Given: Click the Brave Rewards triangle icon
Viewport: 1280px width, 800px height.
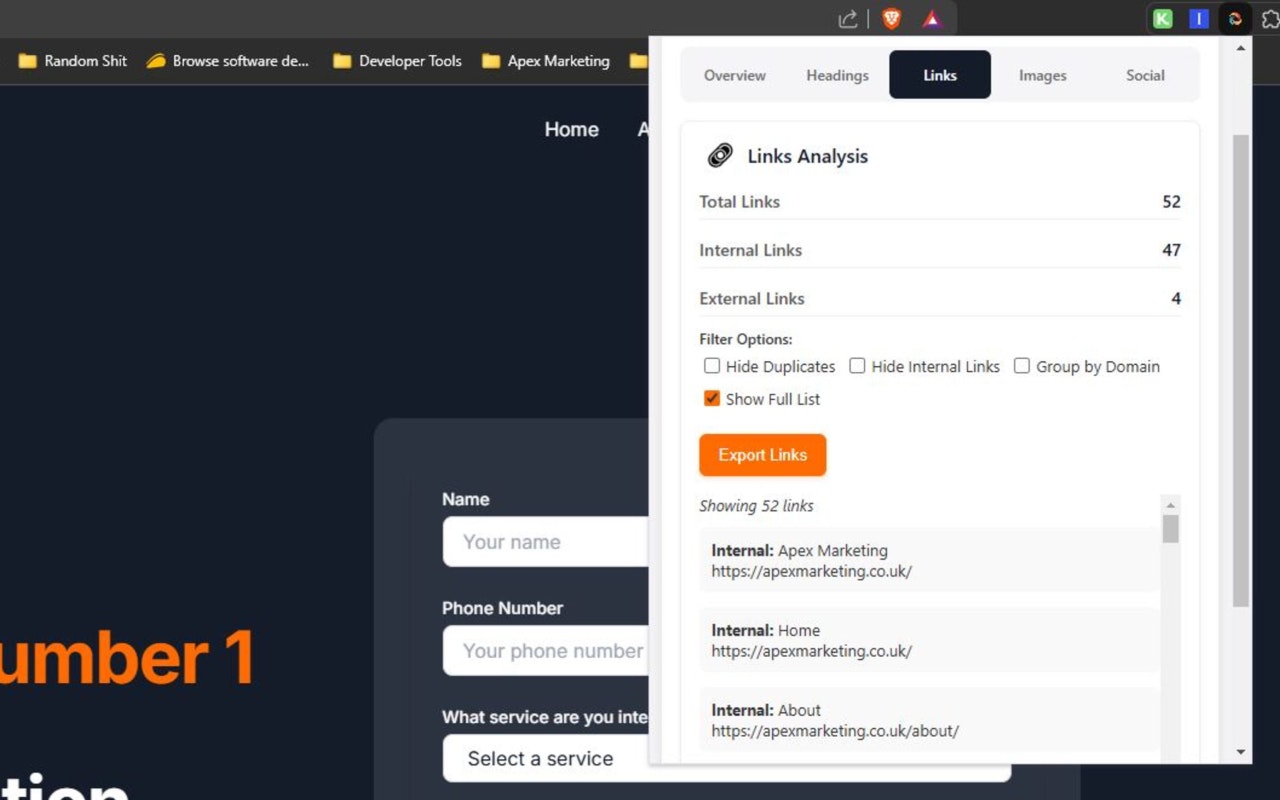Looking at the screenshot, I should 932,18.
